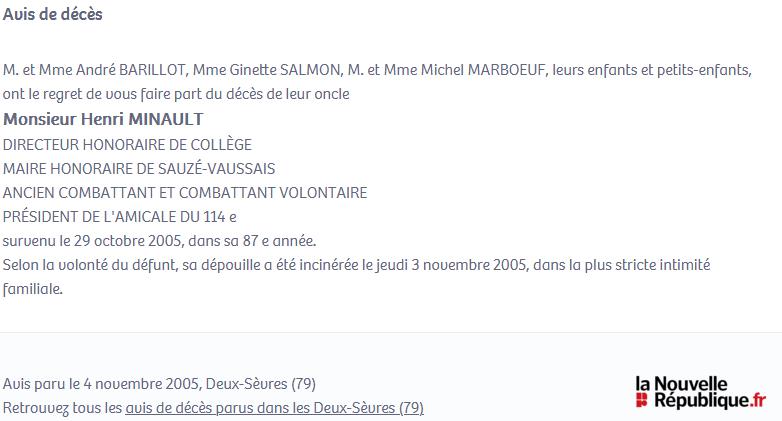Open the avis de décès Deux-Sèvres link
782x421 pixels.
(x=274, y=408)
